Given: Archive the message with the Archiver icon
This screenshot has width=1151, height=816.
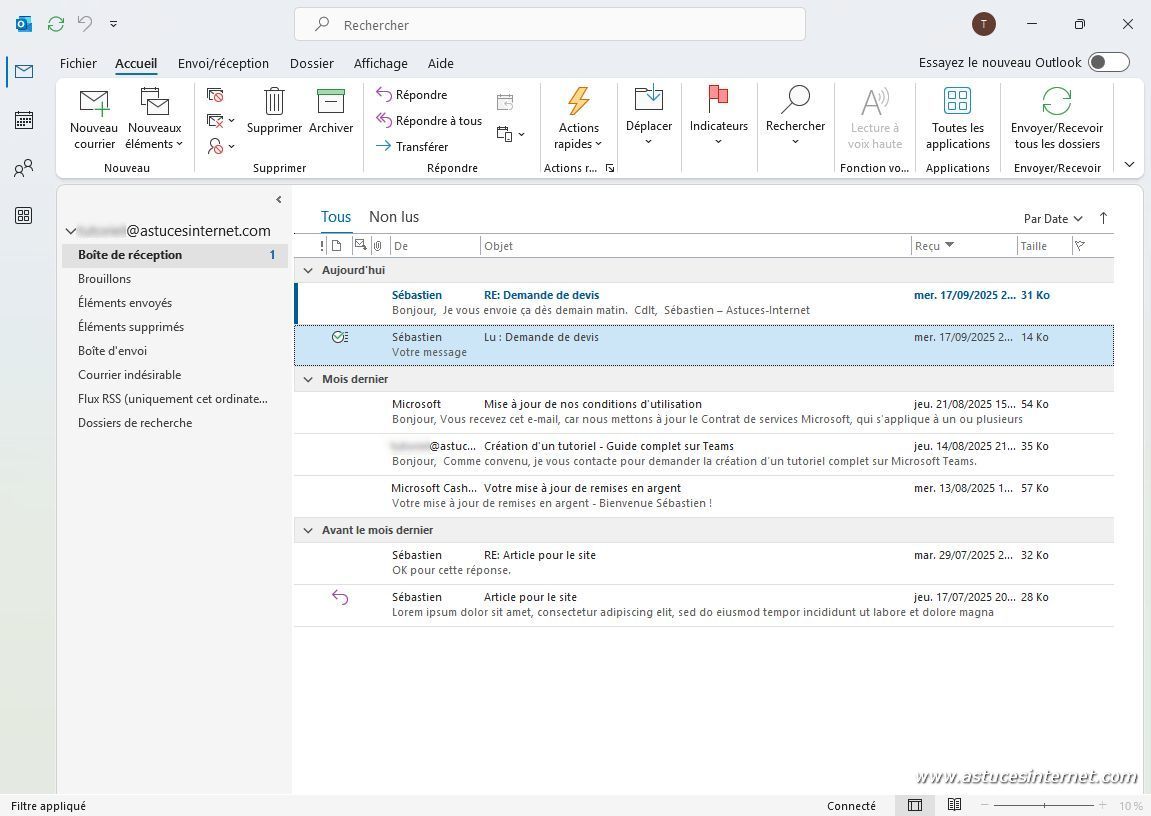Looking at the screenshot, I should [x=330, y=102].
